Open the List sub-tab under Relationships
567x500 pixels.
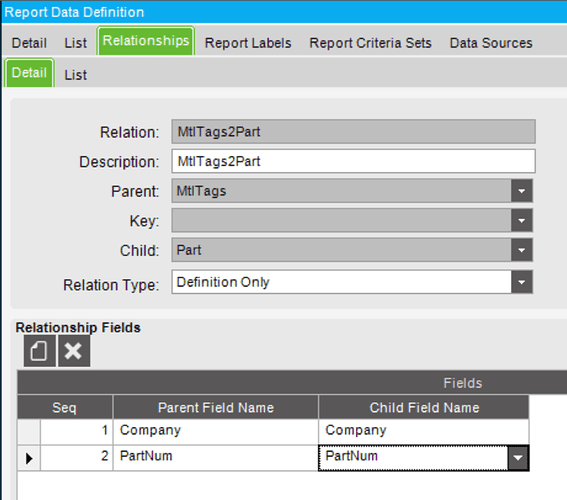[76, 75]
